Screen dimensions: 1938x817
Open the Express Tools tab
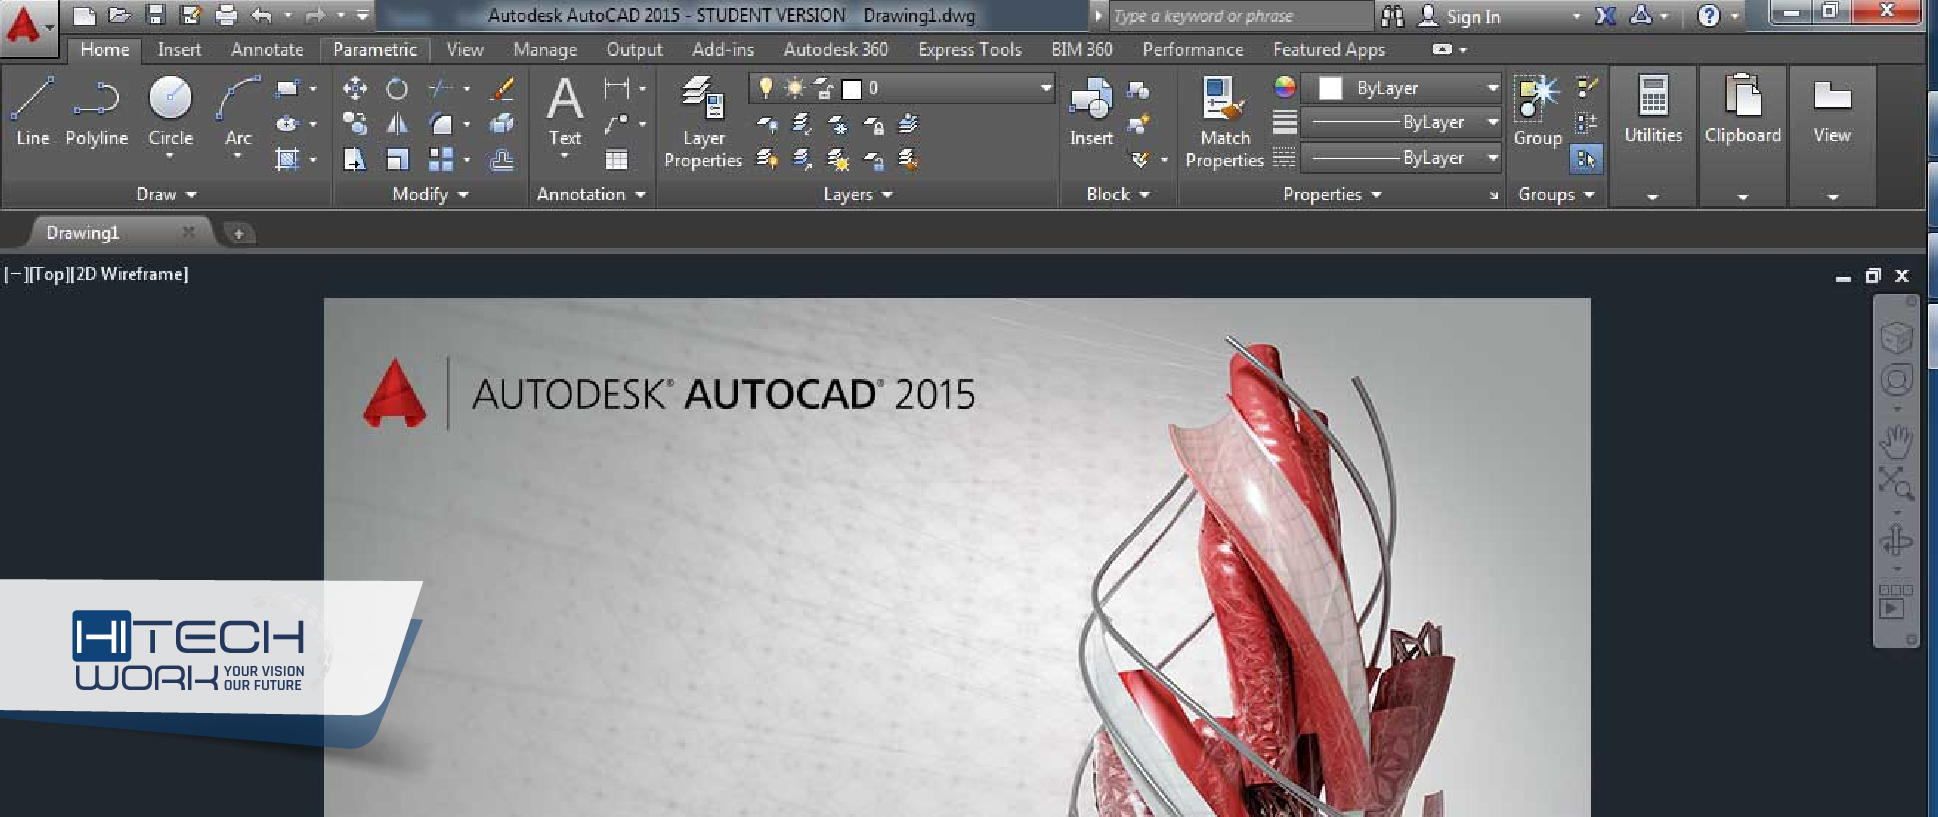point(970,49)
